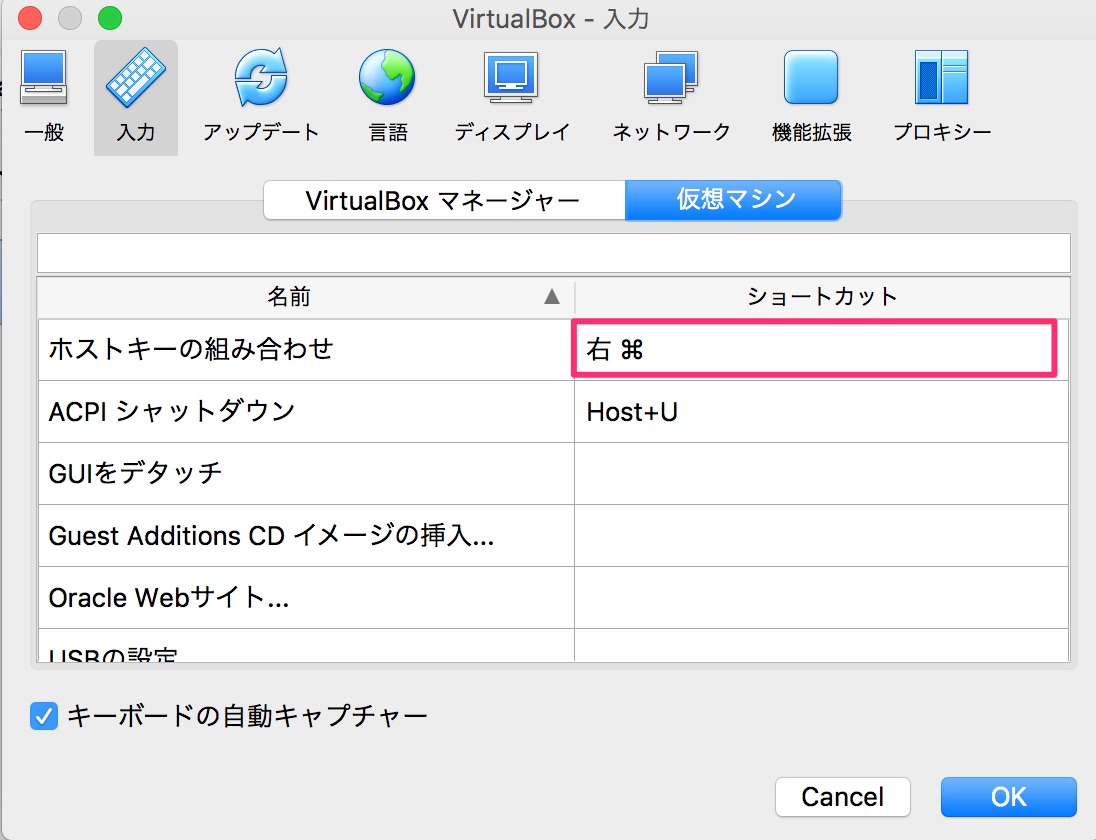Open the 一般 (General) settings icon
This screenshot has height=840, width=1096.
tap(44, 95)
